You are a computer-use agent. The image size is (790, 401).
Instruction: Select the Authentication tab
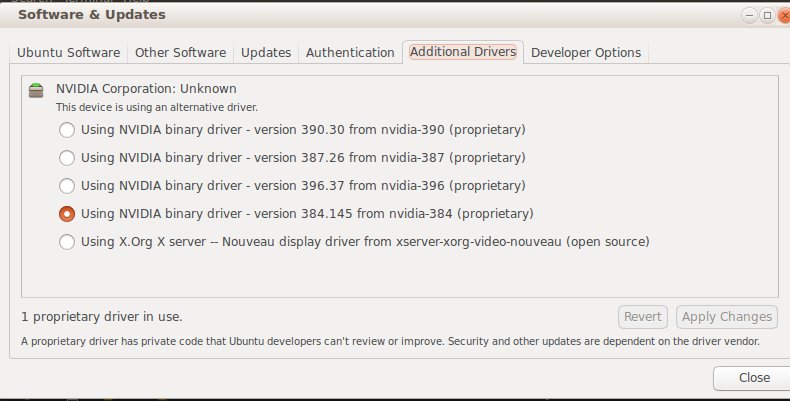(350, 53)
